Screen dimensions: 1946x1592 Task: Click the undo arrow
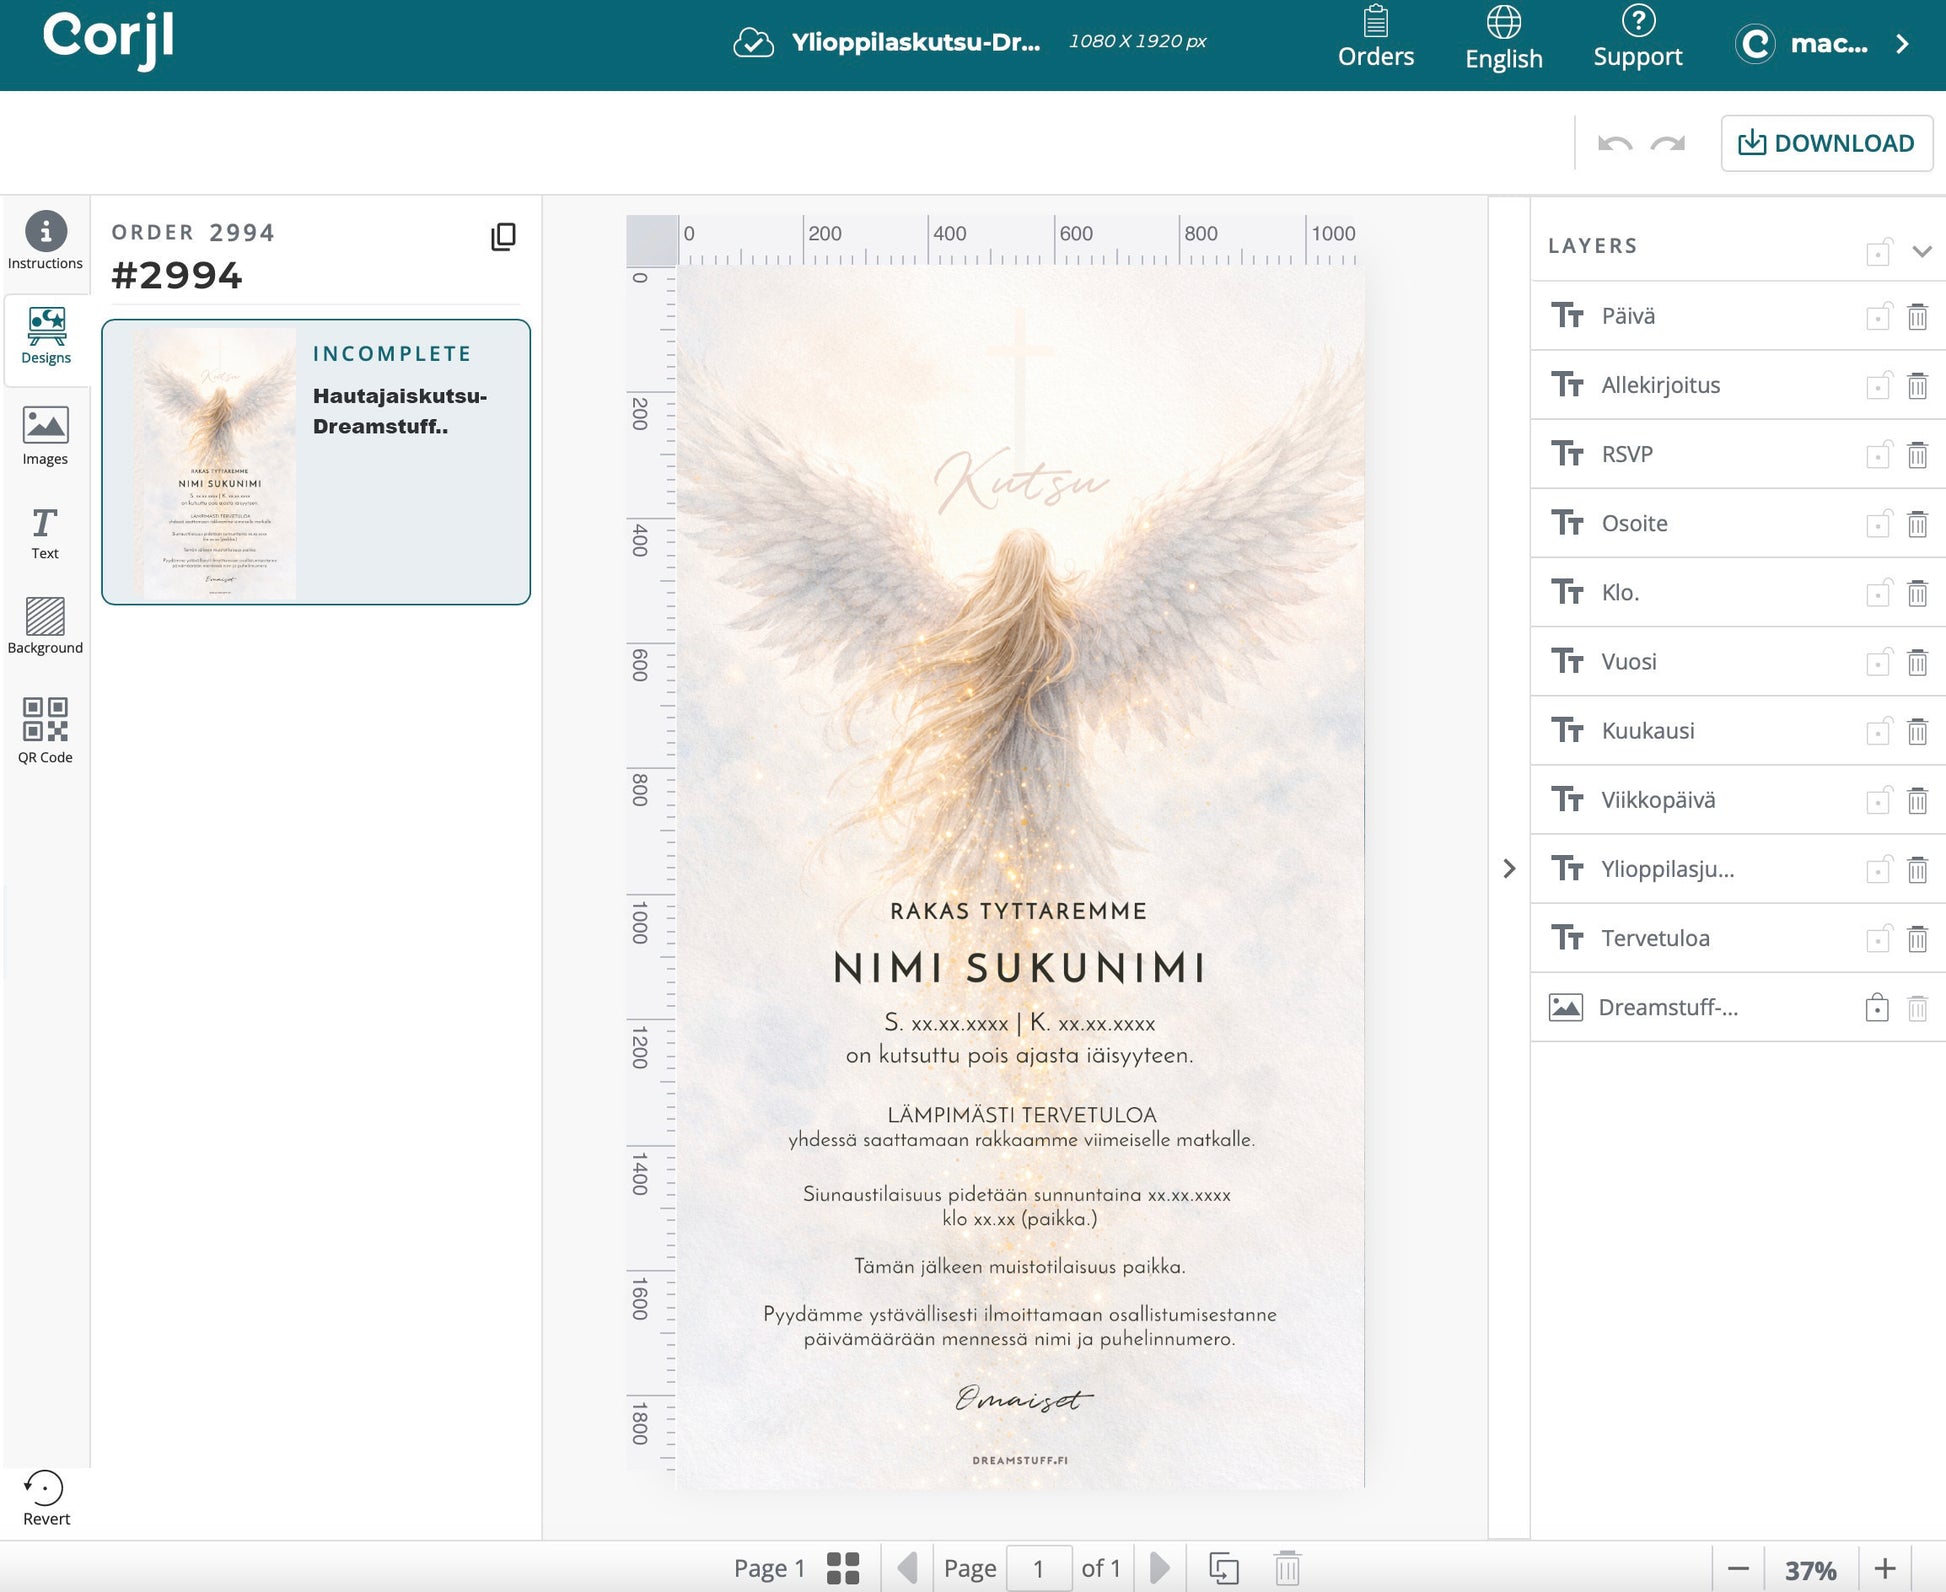point(1614,144)
